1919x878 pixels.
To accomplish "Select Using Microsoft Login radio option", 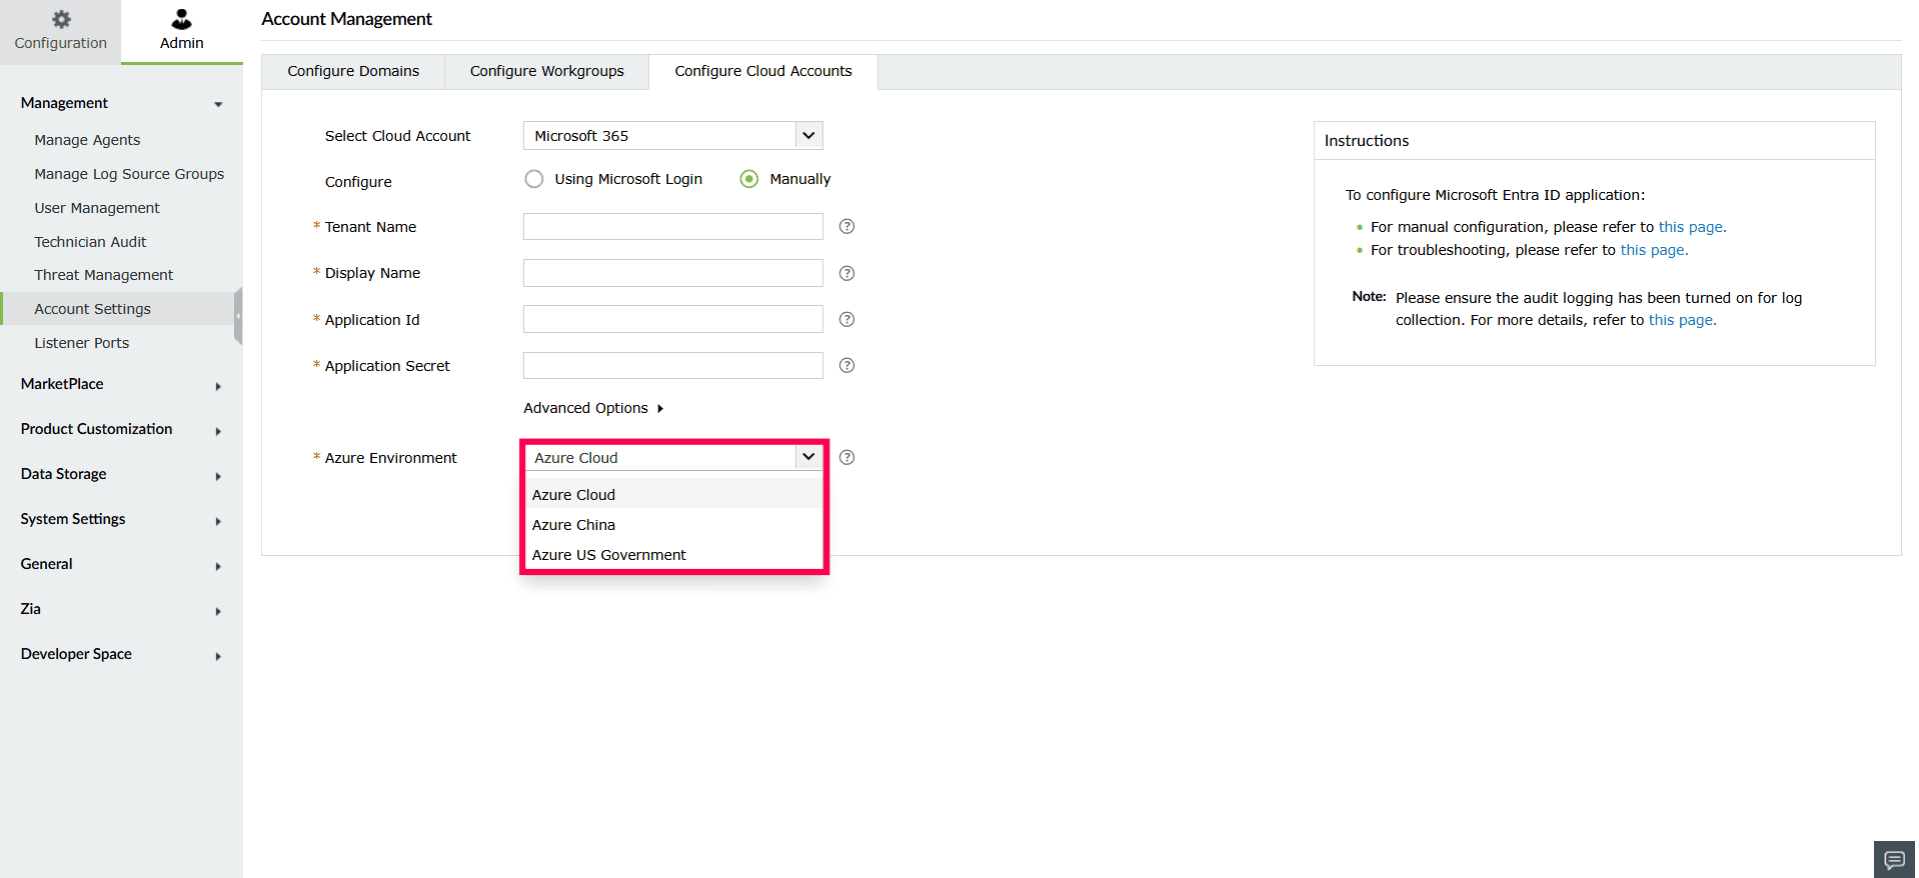I will 534,179.
